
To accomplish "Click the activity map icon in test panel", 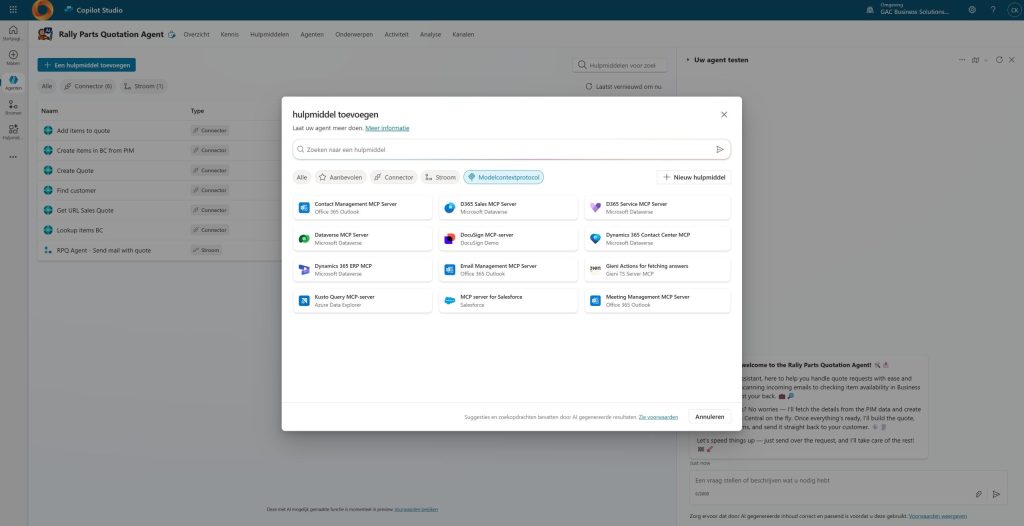I will (x=975, y=60).
